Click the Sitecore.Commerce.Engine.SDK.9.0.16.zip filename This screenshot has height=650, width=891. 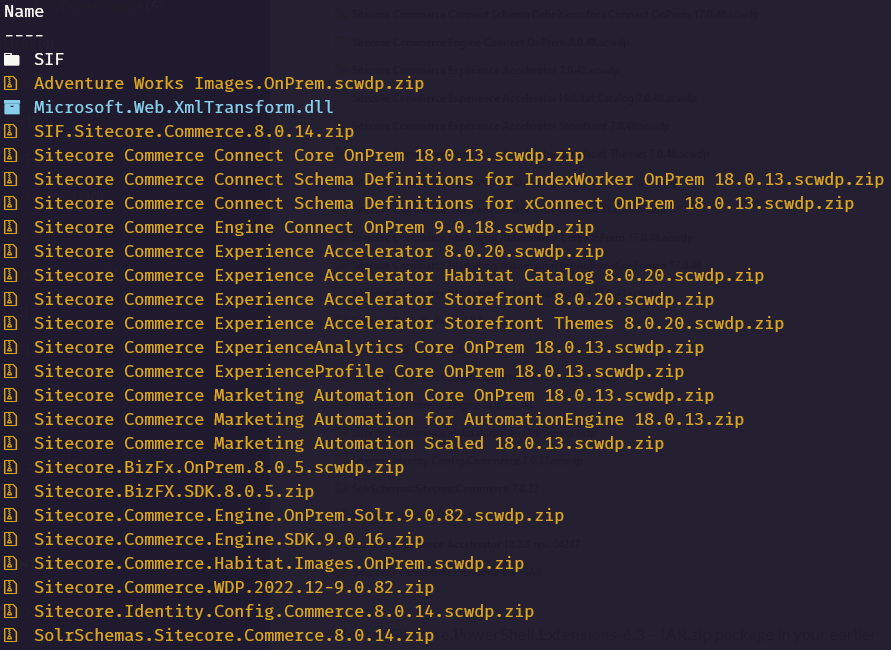click(x=229, y=539)
